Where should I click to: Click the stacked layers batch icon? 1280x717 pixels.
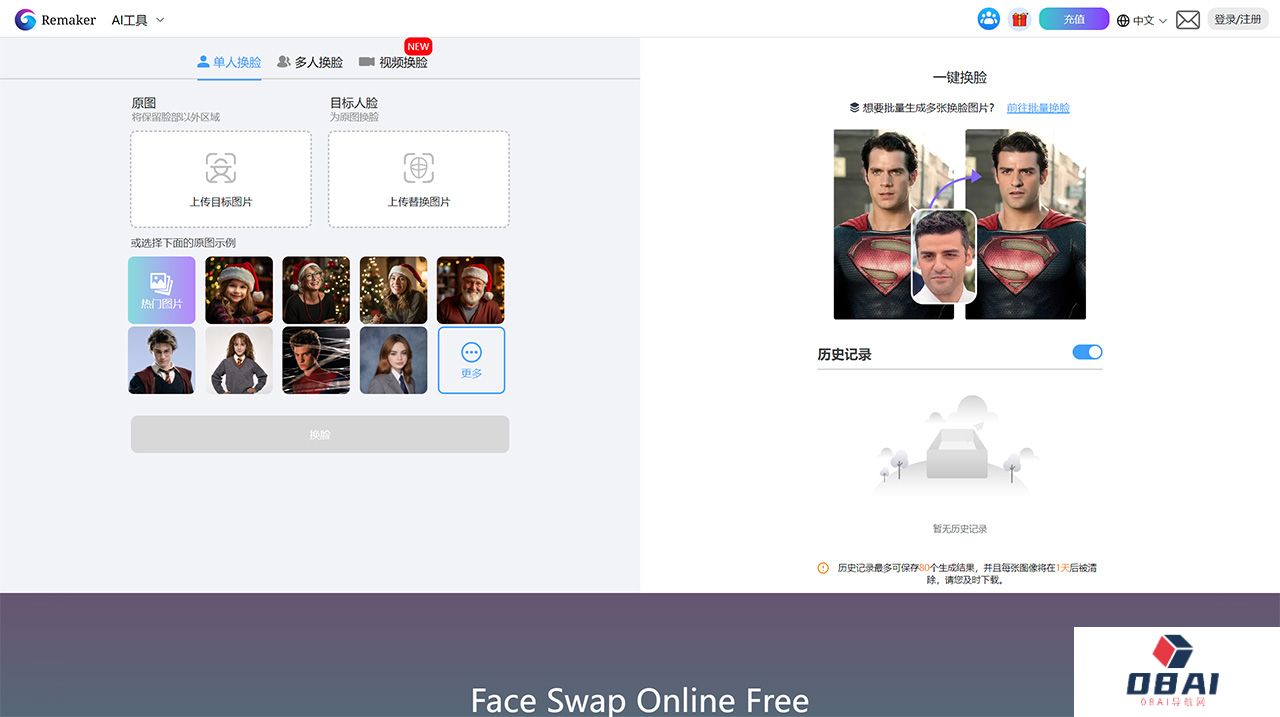pos(854,108)
